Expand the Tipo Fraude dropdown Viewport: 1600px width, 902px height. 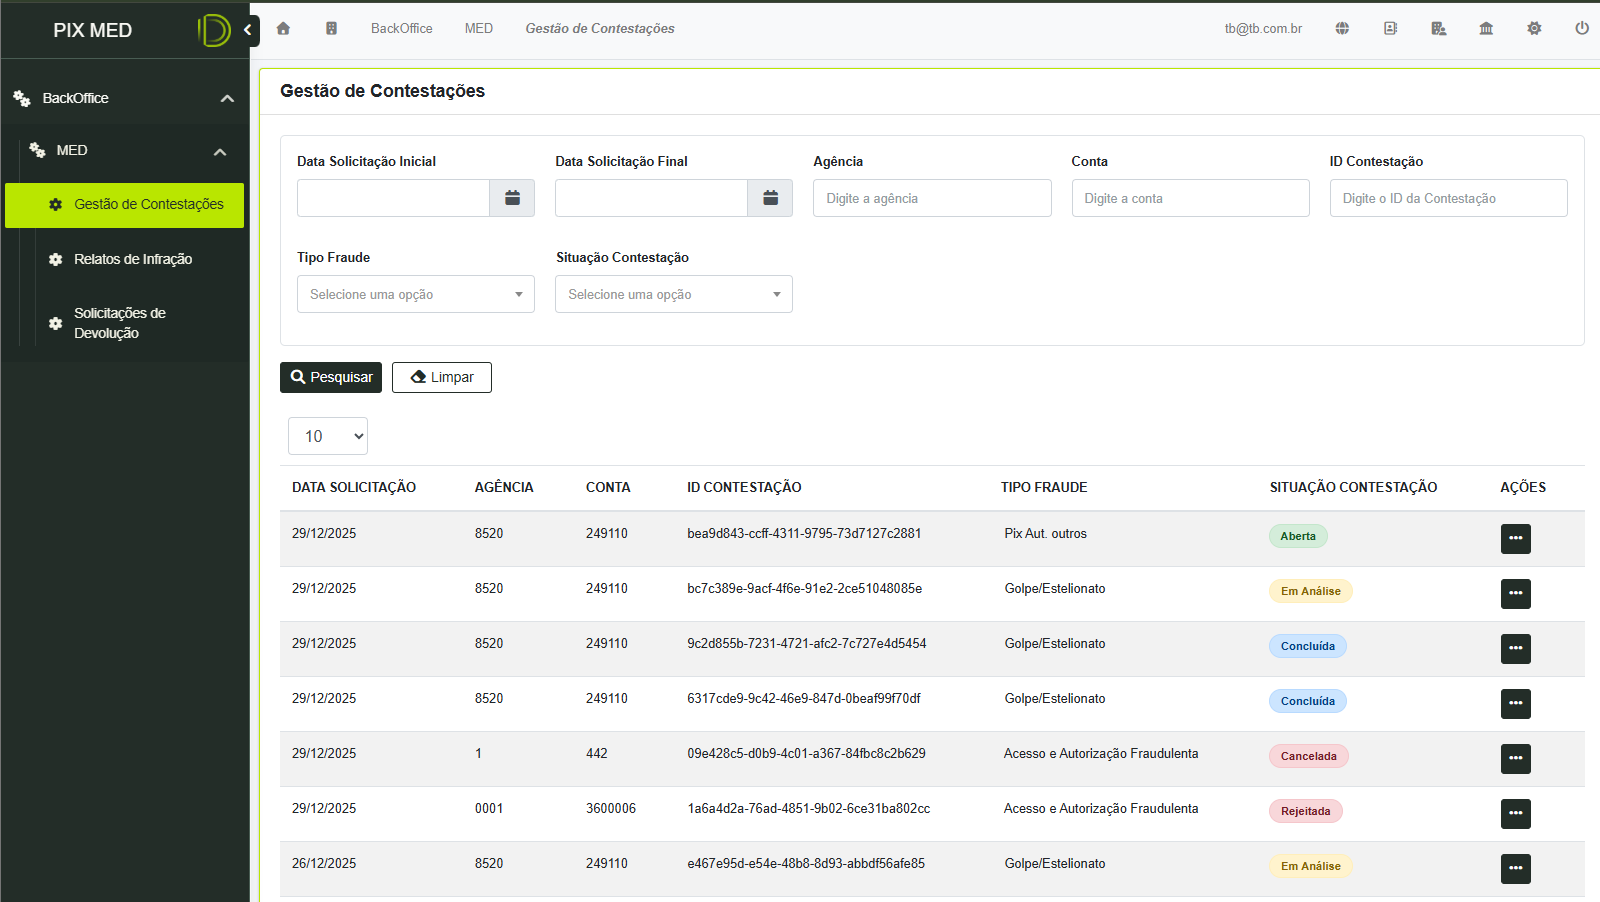(x=415, y=294)
